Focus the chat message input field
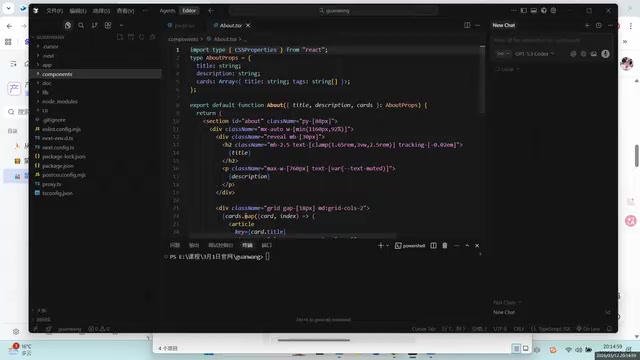The image size is (640, 360). tap(551, 40)
